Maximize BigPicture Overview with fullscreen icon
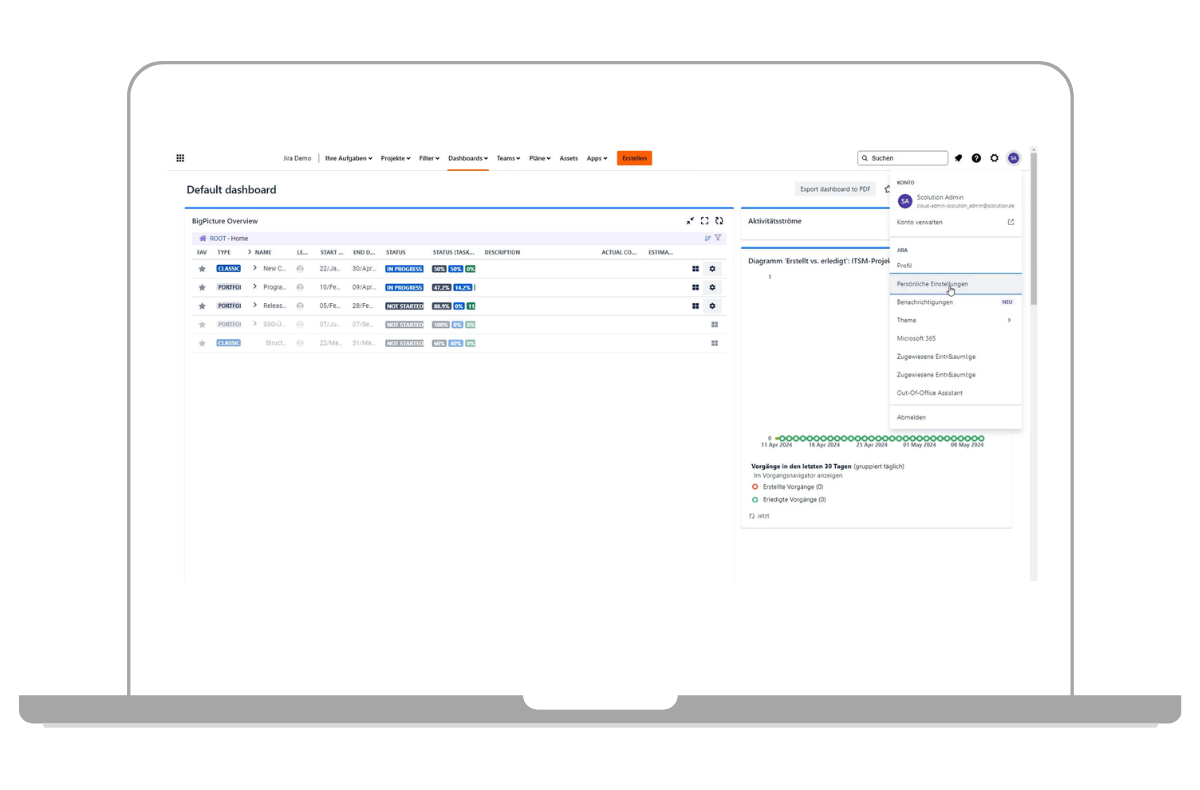Image resolution: width=1200 pixels, height=790 pixels. tap(704, 221)
